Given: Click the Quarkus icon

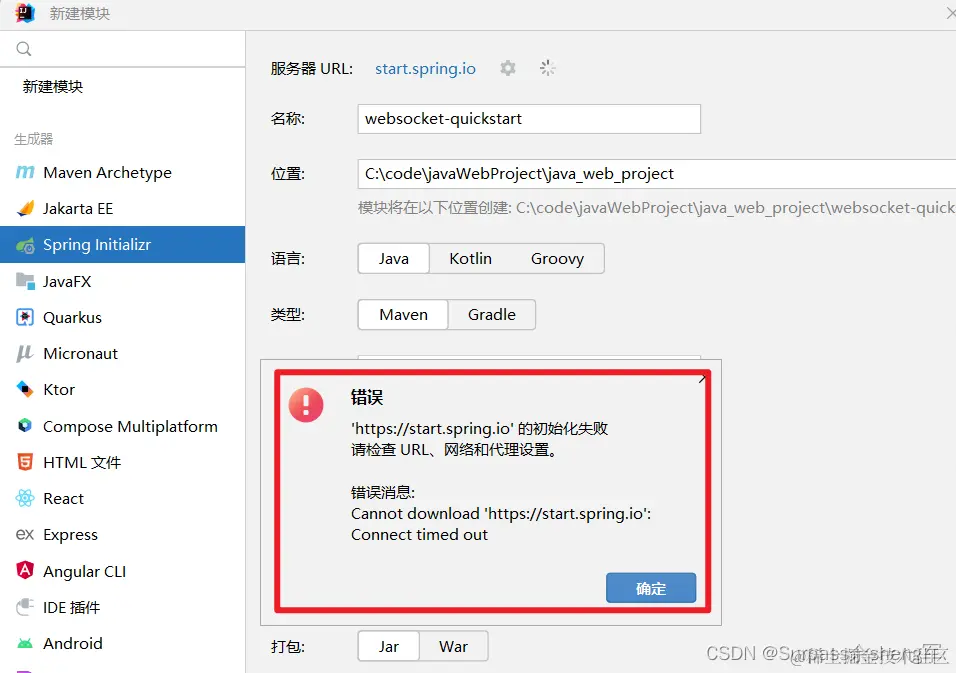Looking at the screenshot, I should pyautogui.click(x=25, y=317).
